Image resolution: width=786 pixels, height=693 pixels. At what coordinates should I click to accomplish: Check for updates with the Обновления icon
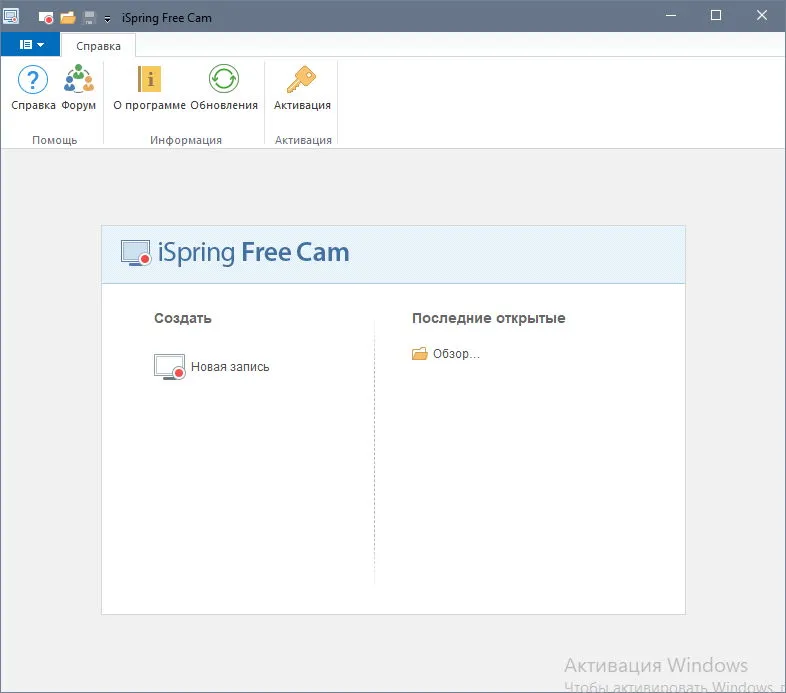[x=224, y=88]
